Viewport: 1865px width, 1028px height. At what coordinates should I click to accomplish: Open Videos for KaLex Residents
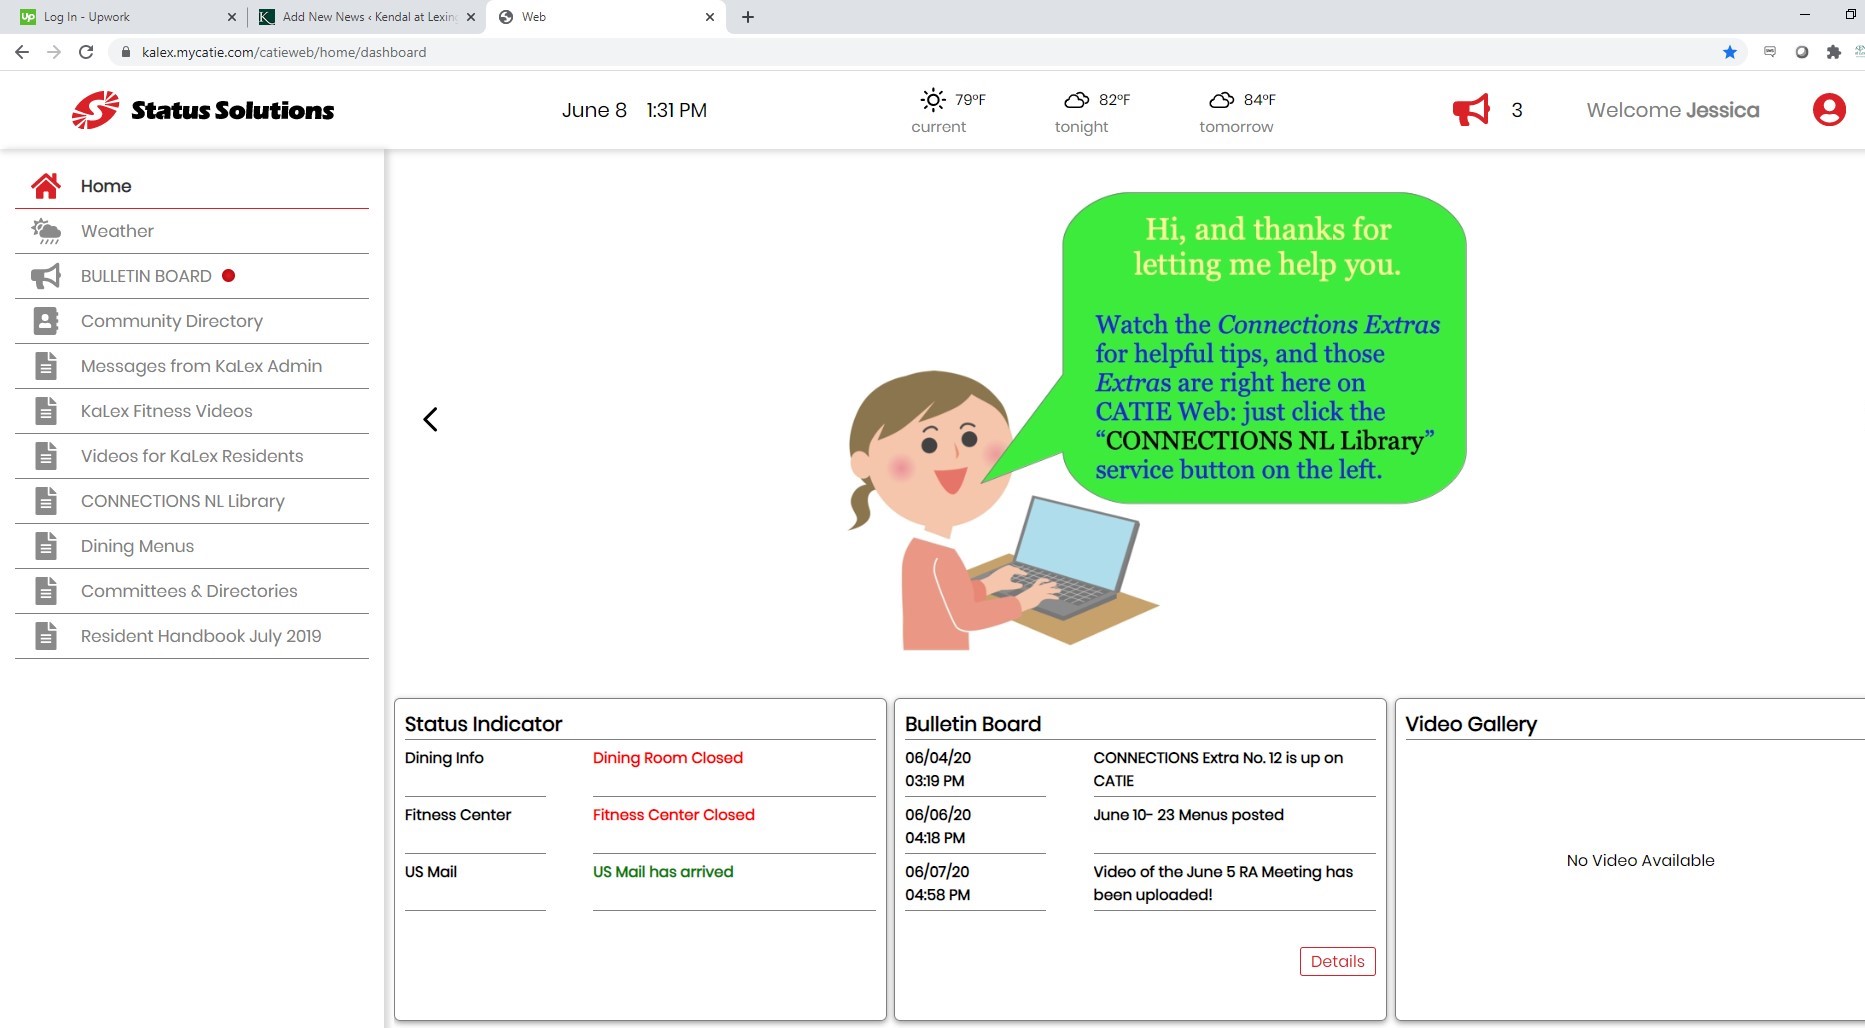(192, 456)
